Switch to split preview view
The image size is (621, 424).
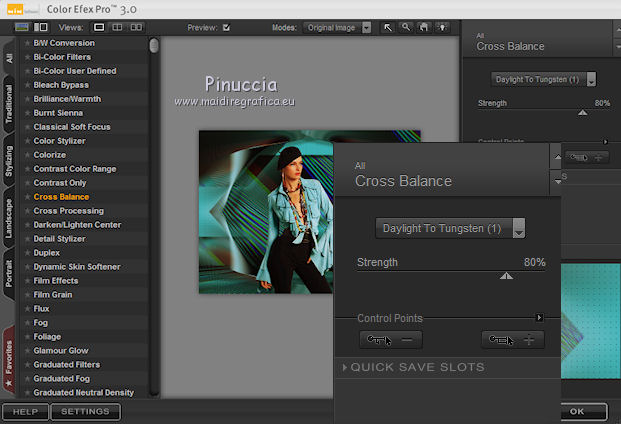(x=118, y=27)
